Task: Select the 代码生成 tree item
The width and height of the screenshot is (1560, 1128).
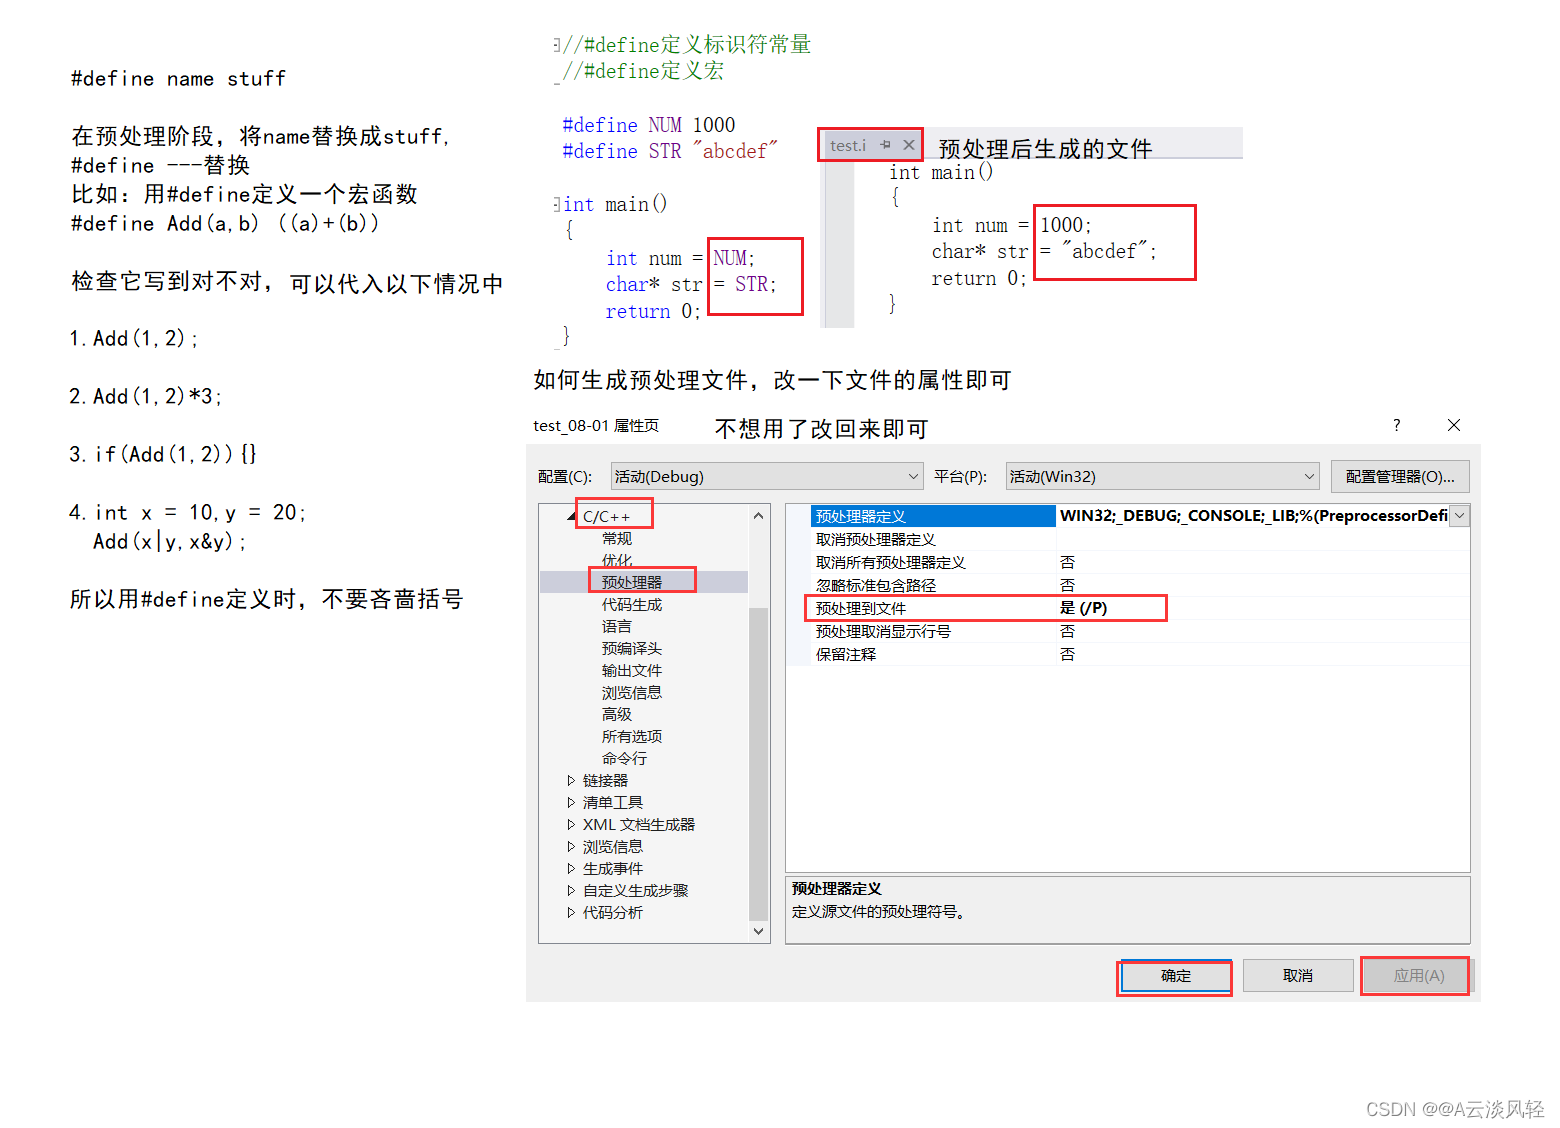Action: (632, 605)
